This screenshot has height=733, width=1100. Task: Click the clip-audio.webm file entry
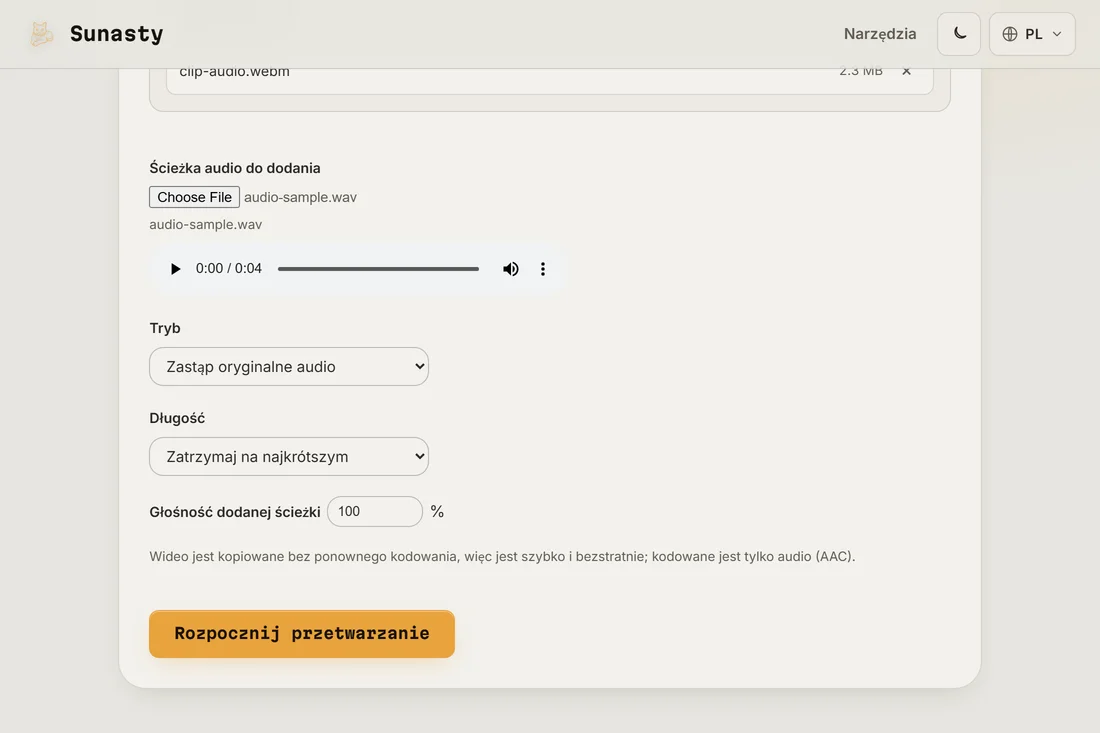click(x=549, y=74)
